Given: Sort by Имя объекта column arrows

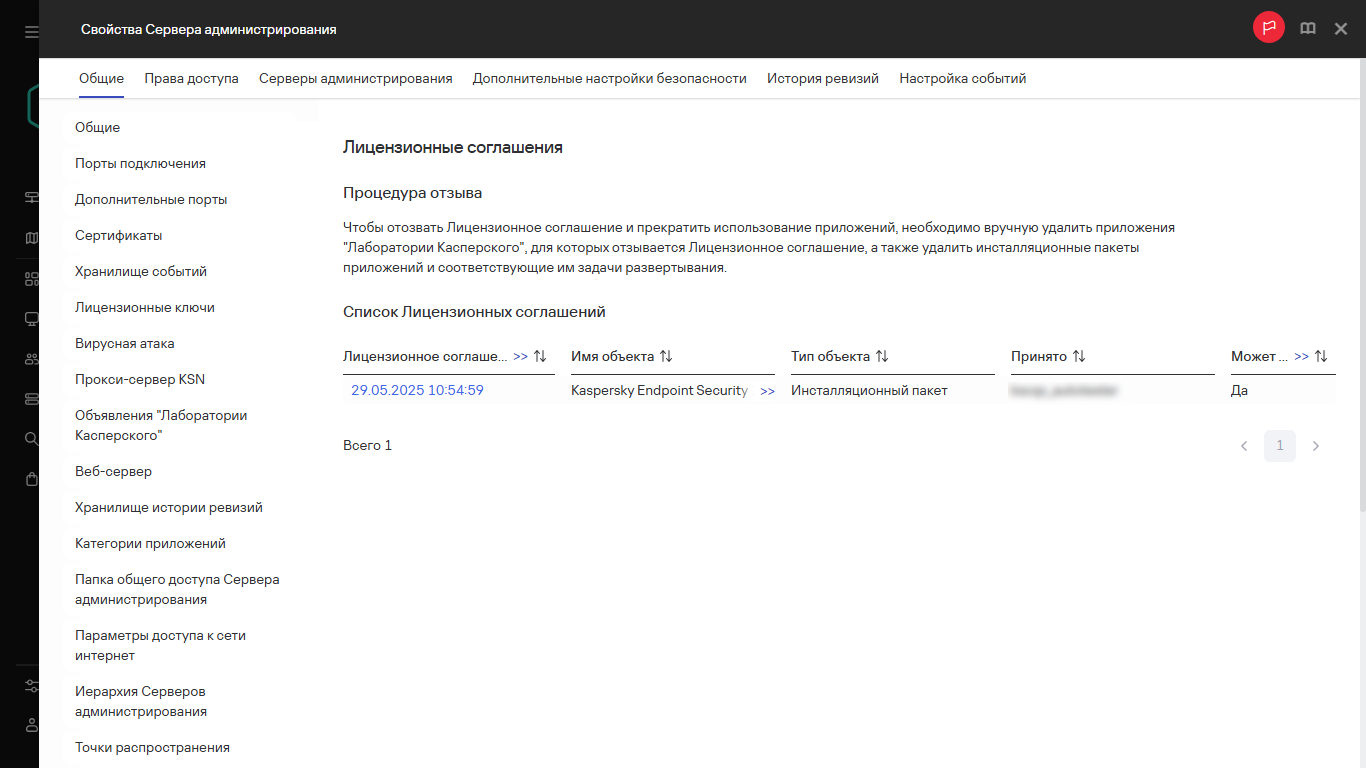Looking at the screenshot, I should [666, 357].
